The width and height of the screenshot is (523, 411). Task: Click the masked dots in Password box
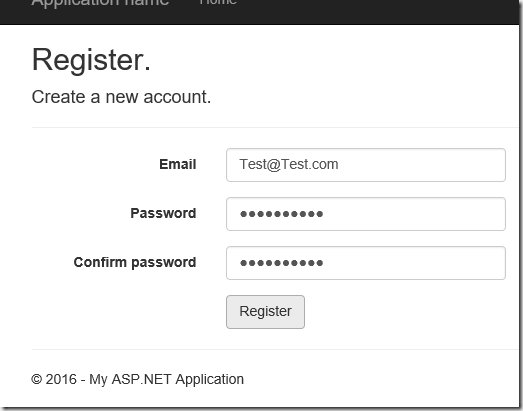click(x=282, y=214)
